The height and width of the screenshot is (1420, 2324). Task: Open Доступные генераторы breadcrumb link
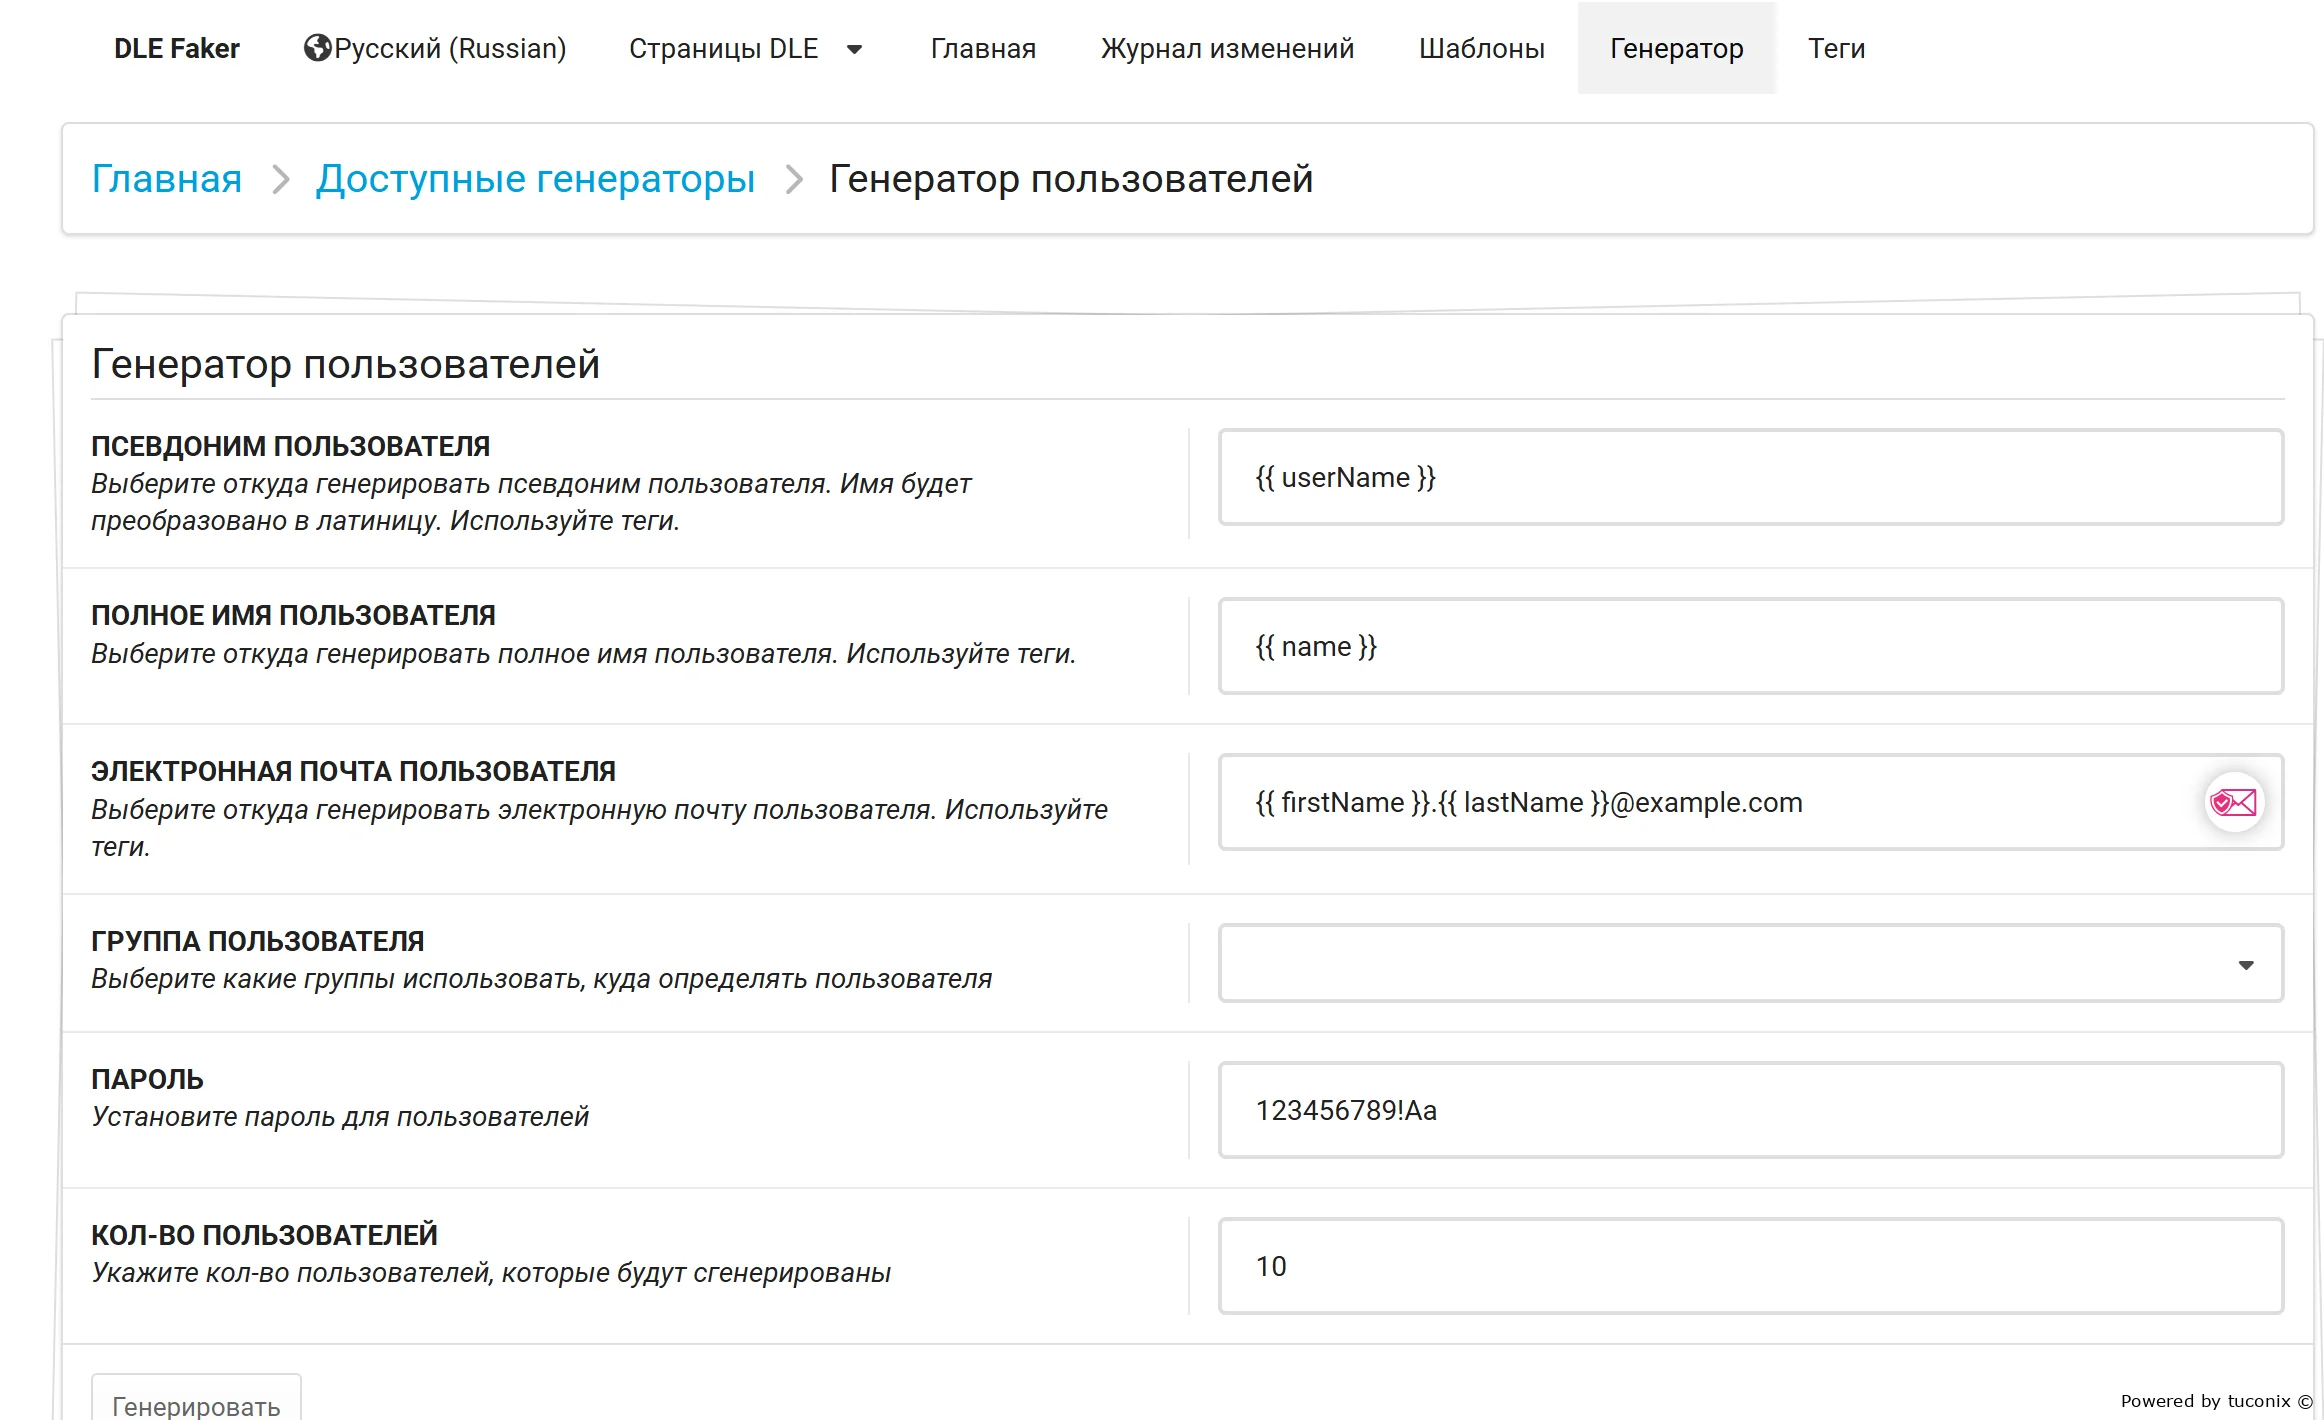tap(535, 179)
